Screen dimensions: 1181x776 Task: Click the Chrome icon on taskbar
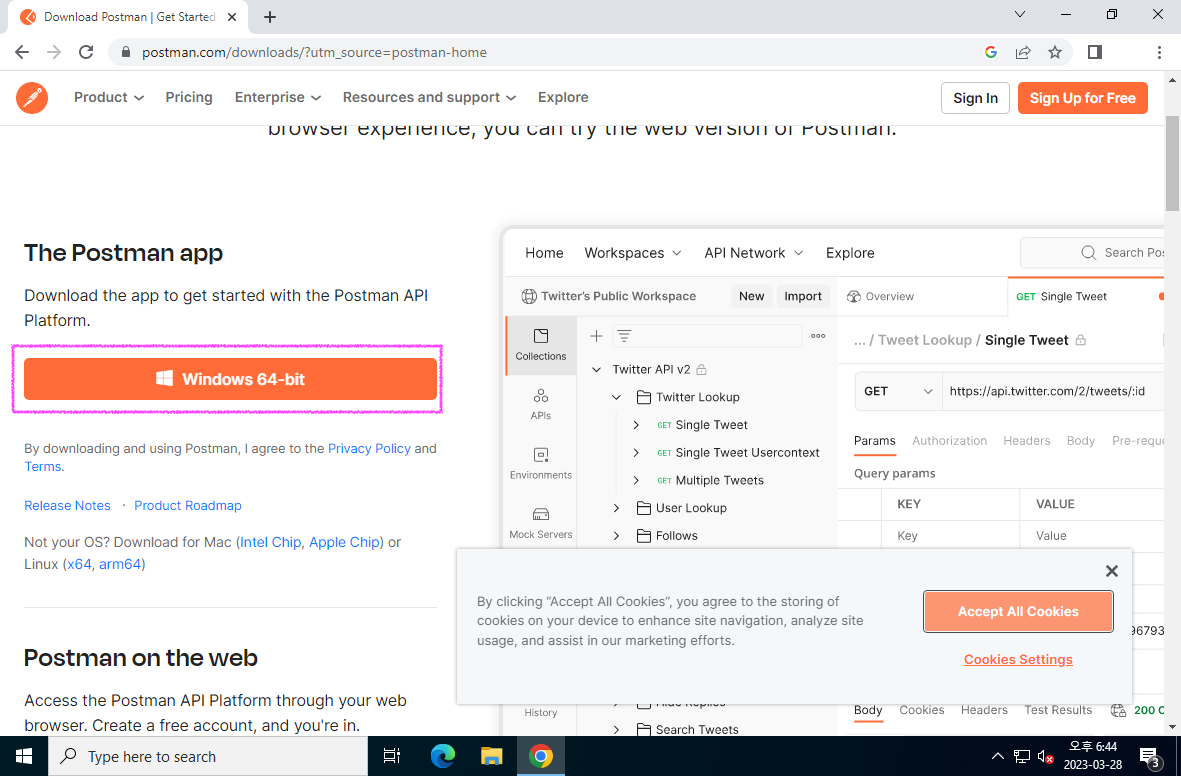click(541, 756)
